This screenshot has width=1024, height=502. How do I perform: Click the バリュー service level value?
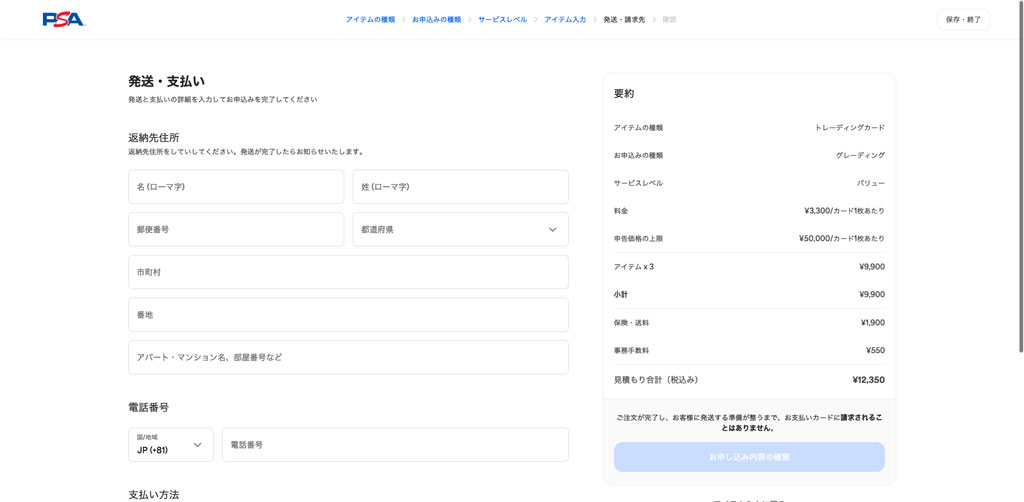coord(871,183)
